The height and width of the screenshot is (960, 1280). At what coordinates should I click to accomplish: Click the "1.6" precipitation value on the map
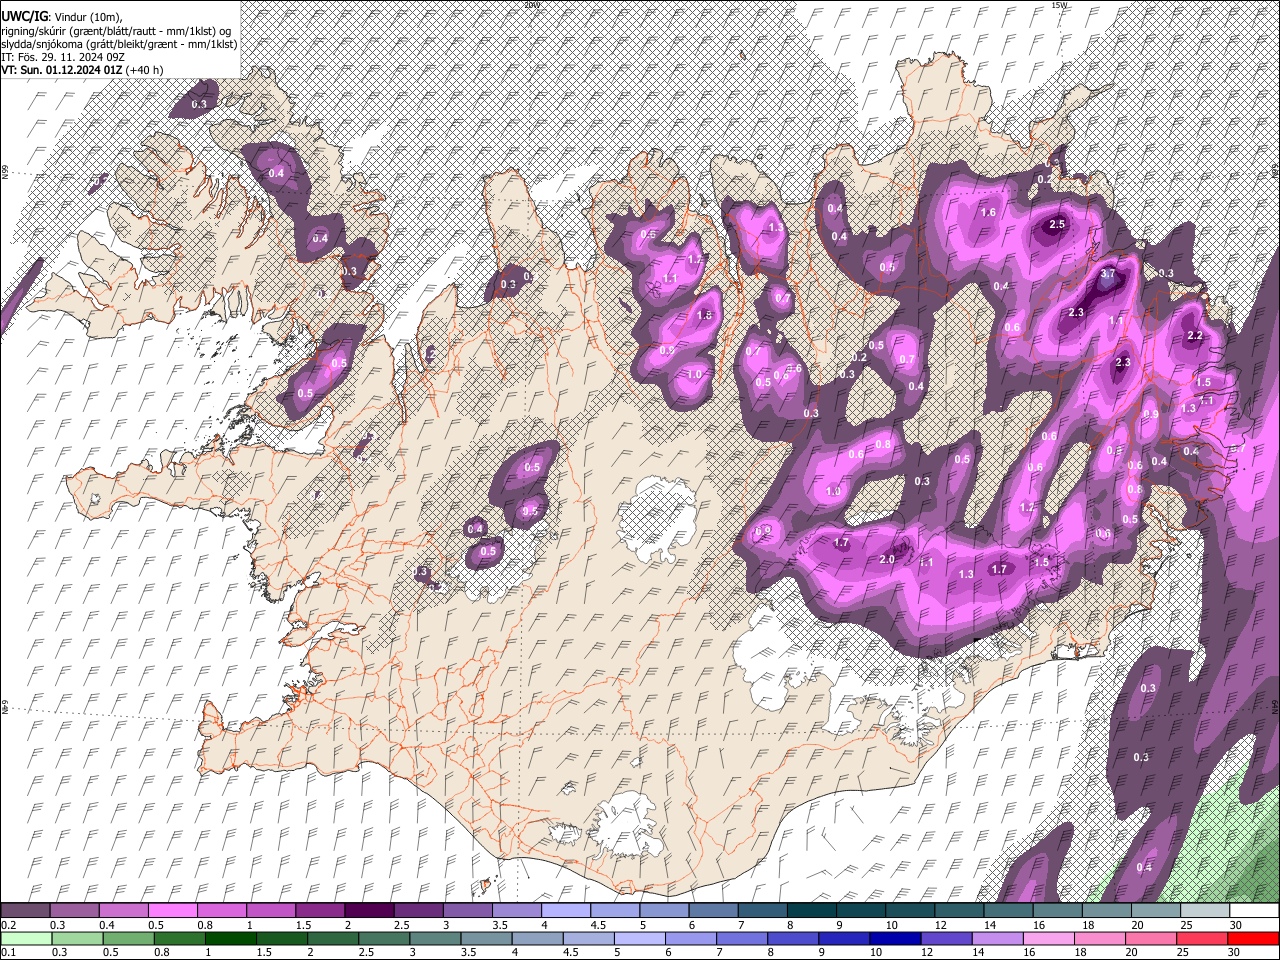pyautogui.click(x=988, y=212)
